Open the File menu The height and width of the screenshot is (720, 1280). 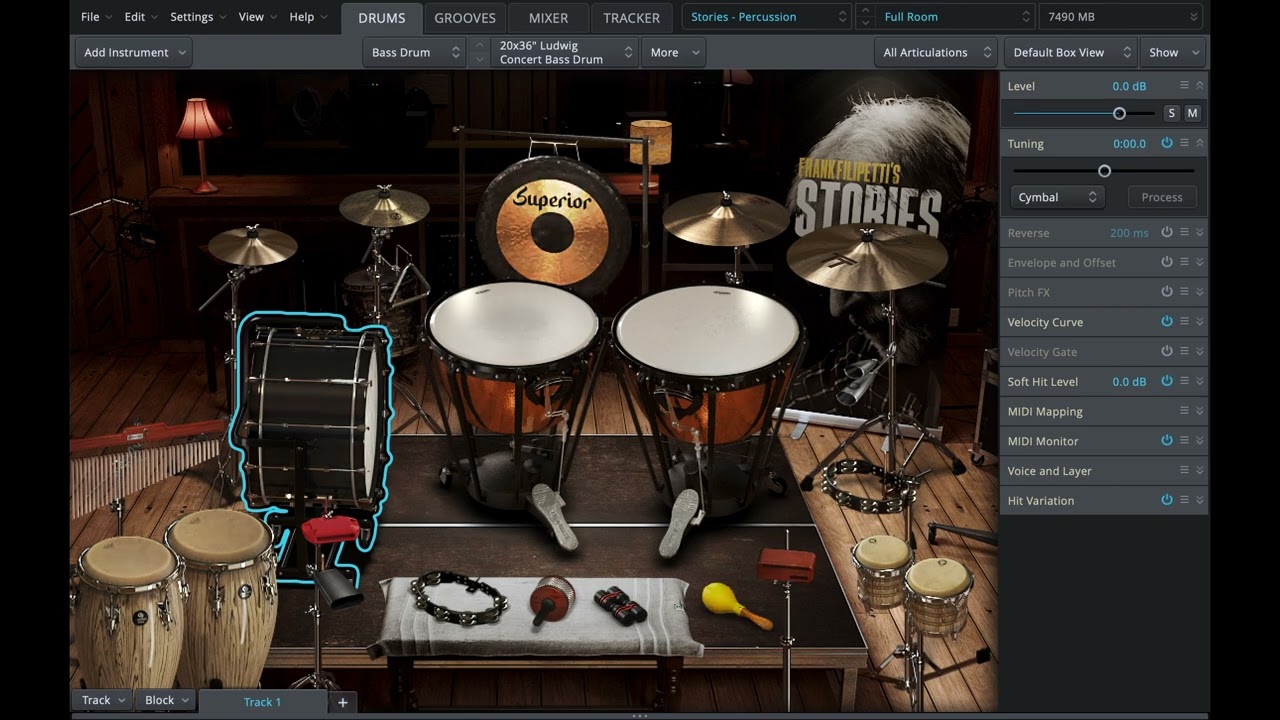pos(96,17)
